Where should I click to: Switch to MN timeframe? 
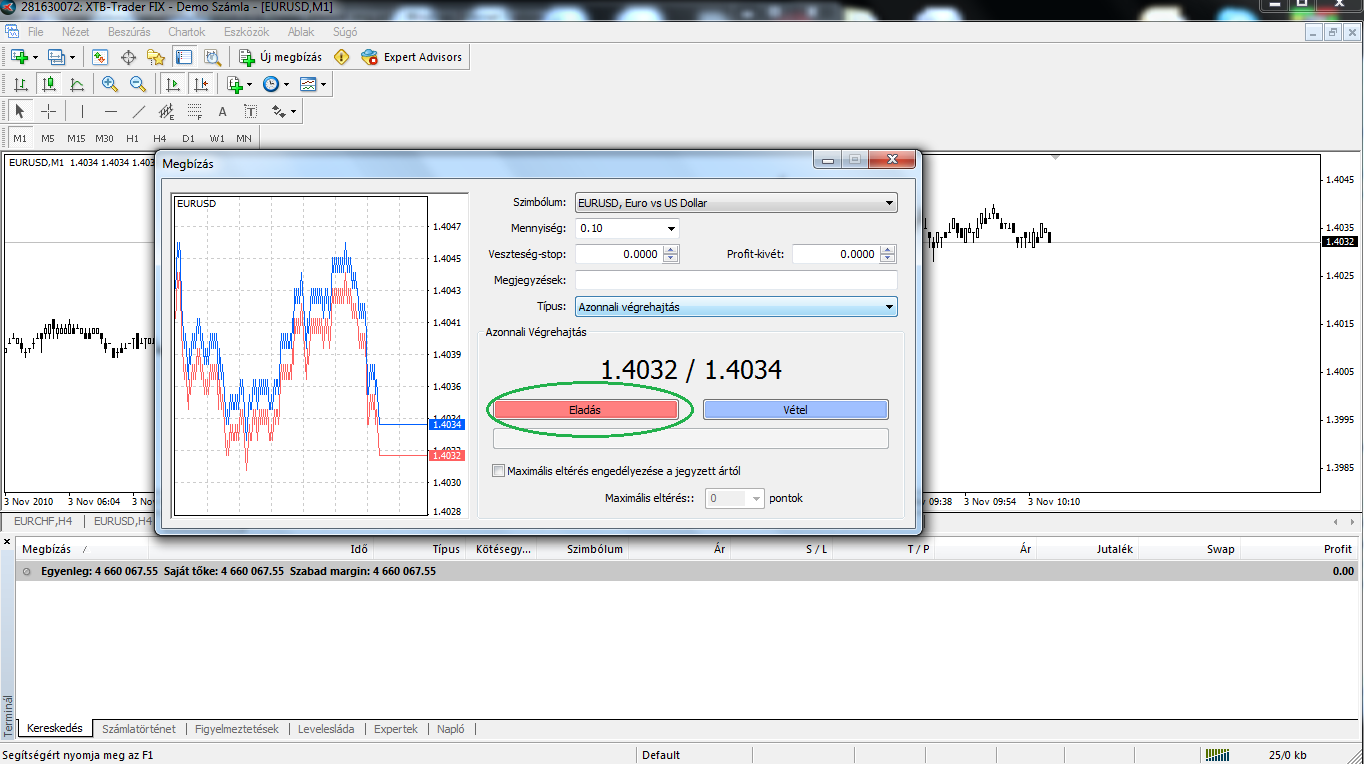tap(244, 138)
